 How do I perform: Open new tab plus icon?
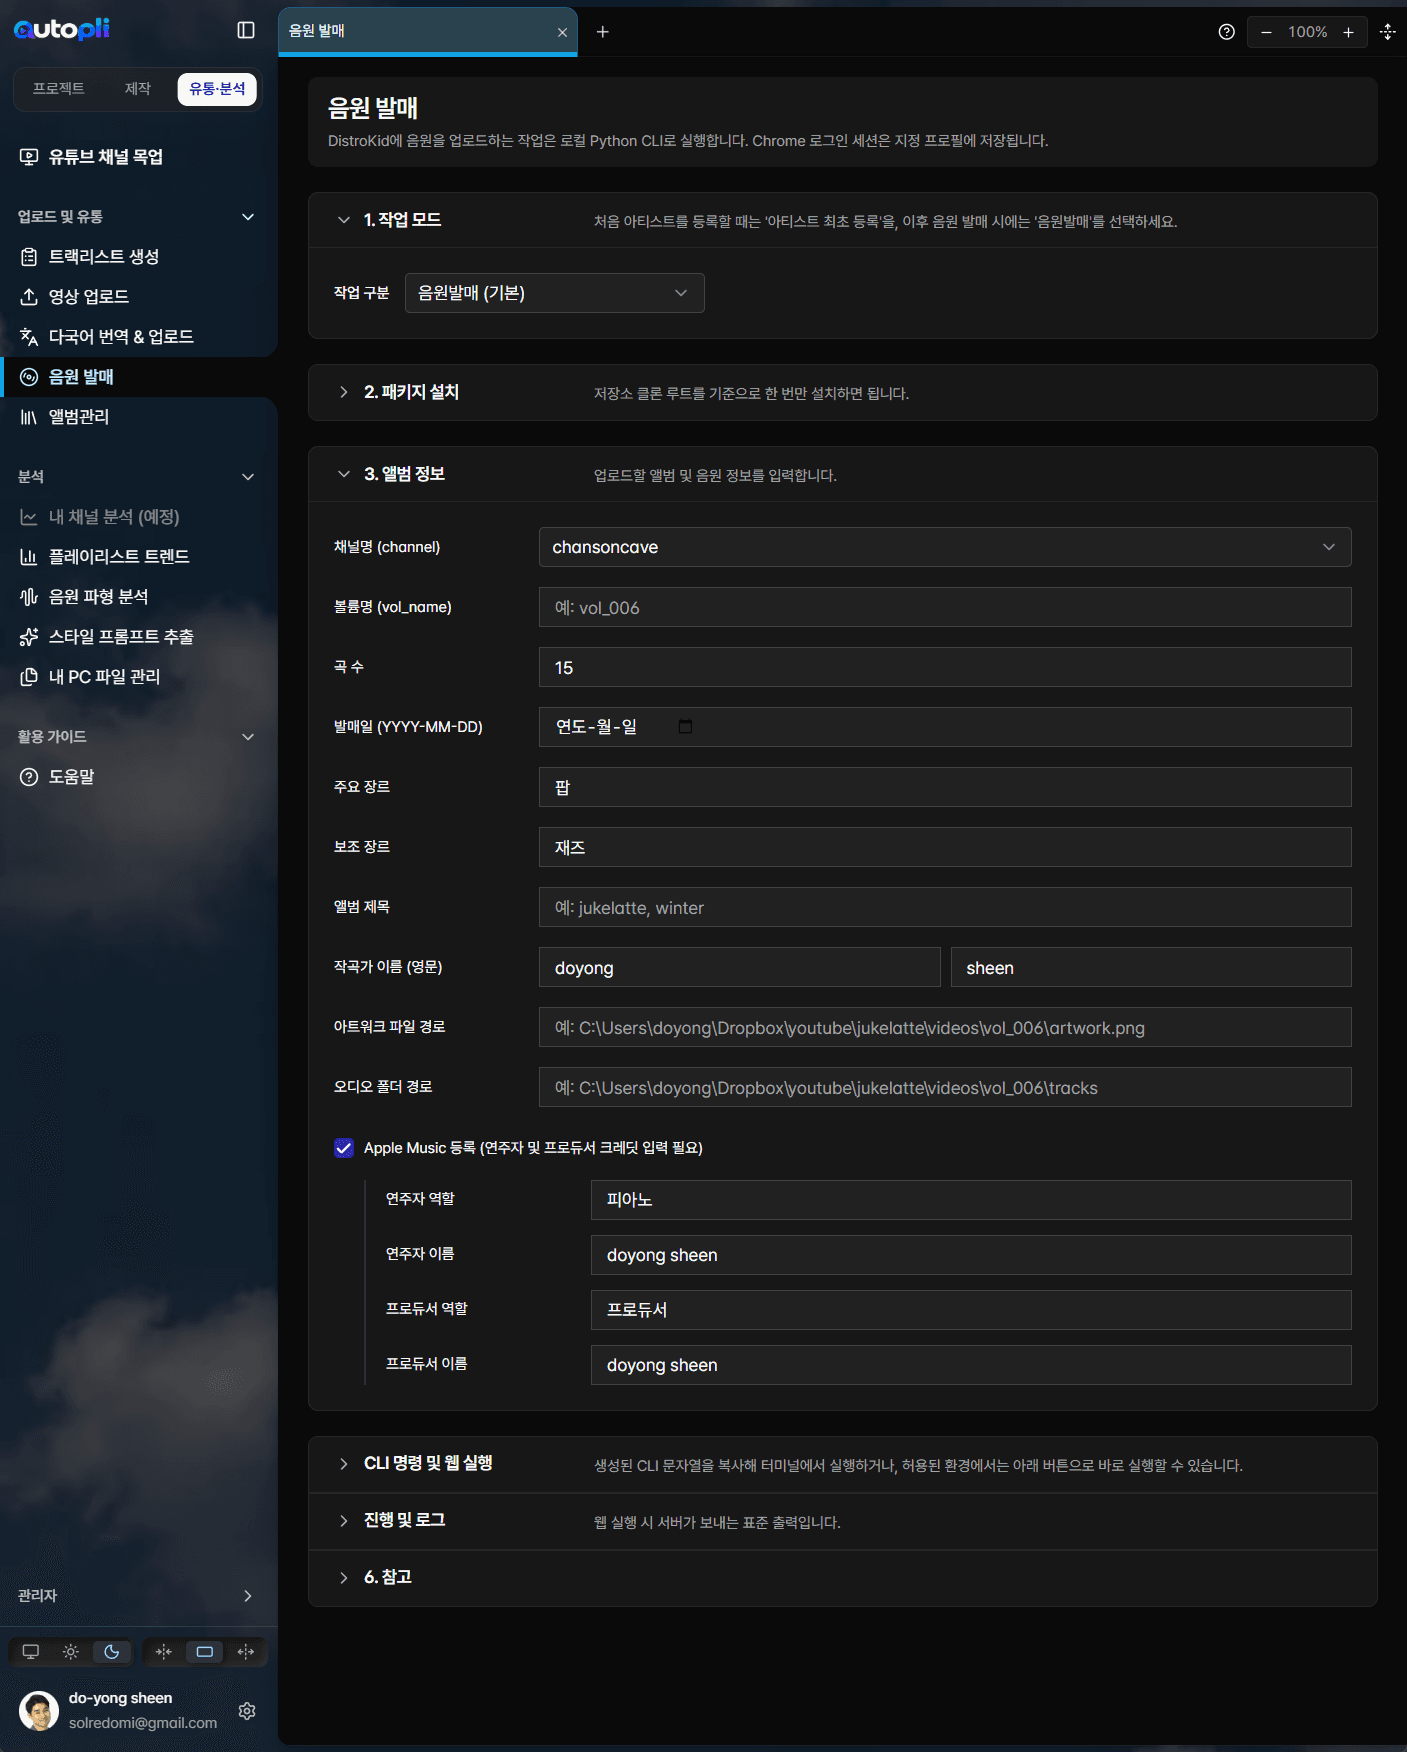coord(602,32)
